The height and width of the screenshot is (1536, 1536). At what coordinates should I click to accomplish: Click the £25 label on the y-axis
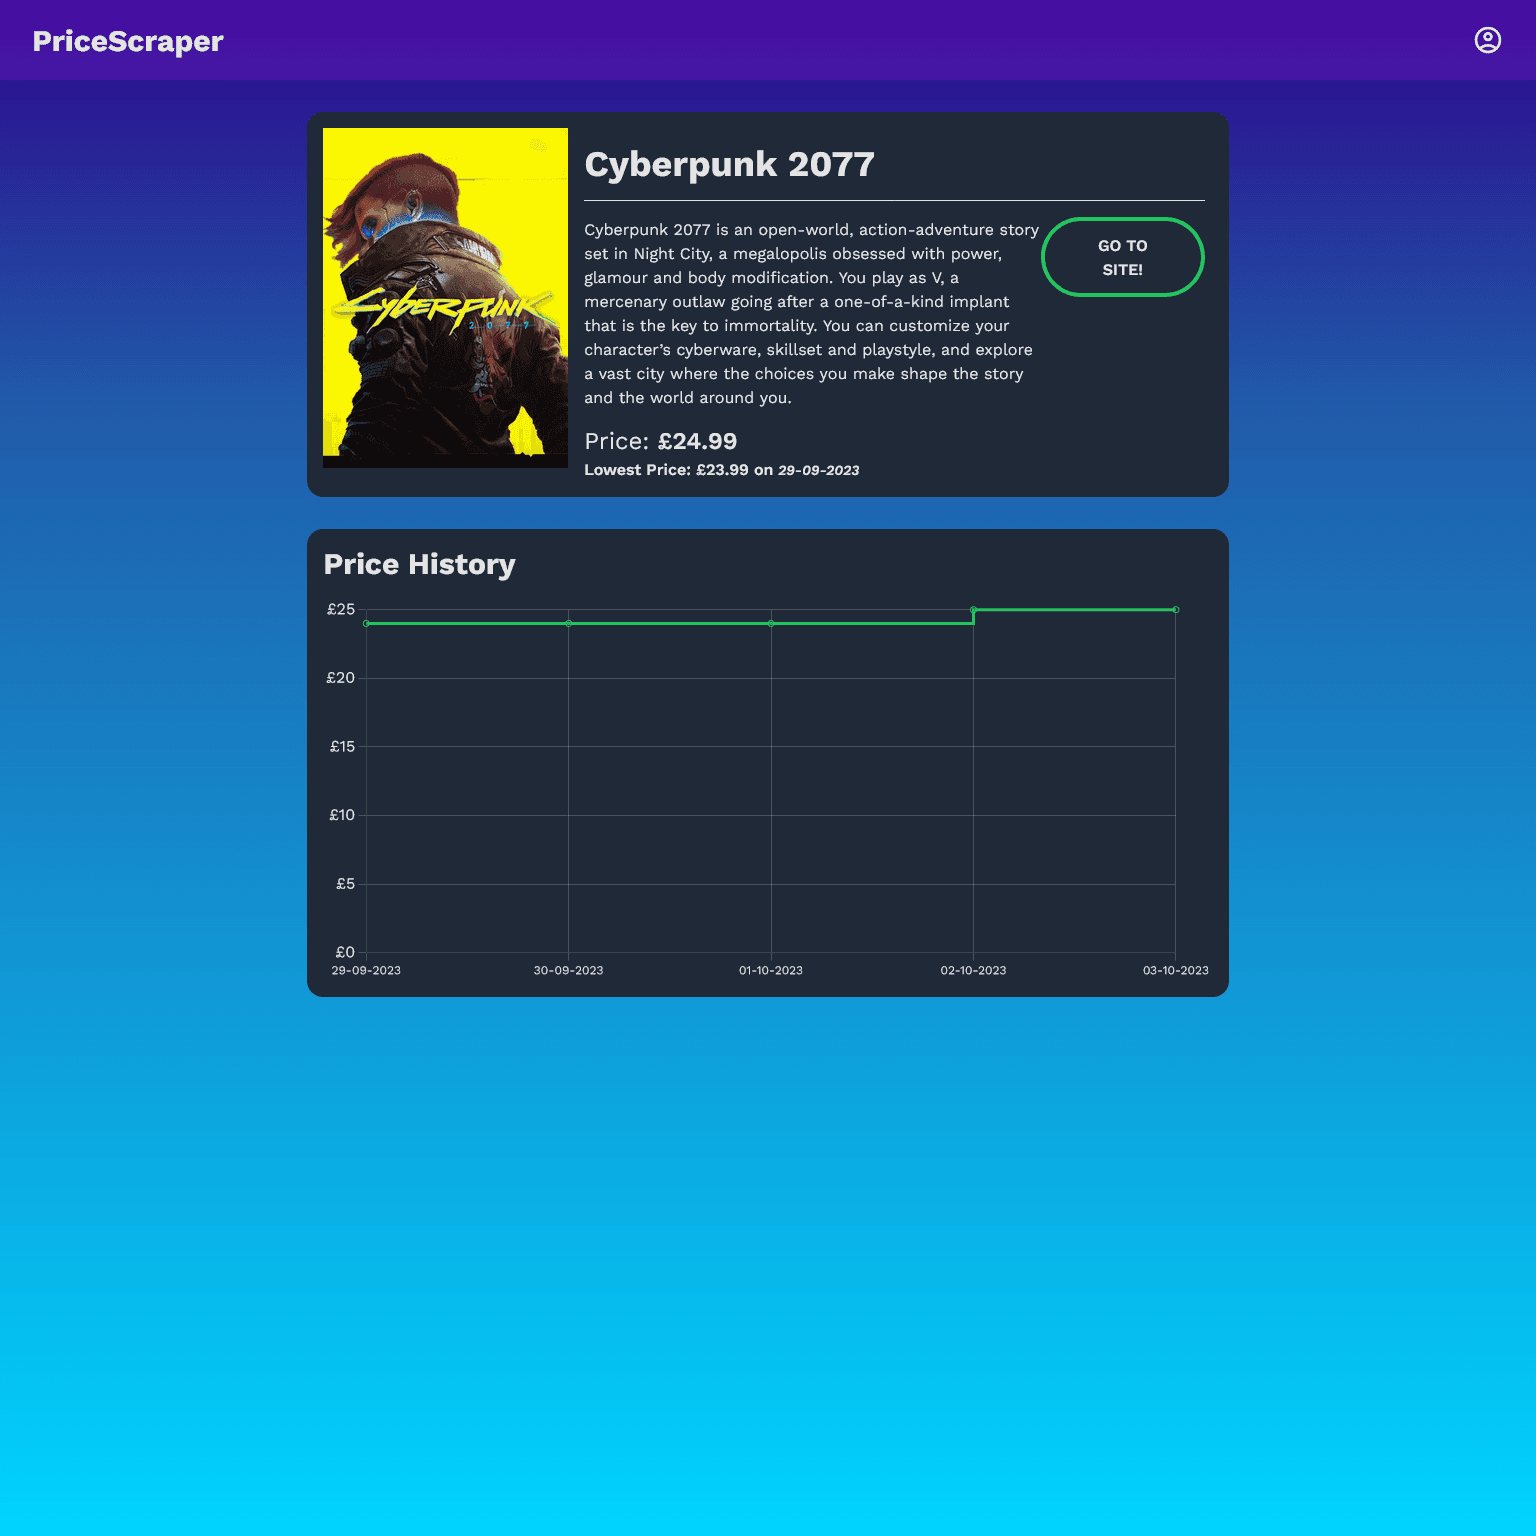(x=342, y=609)
